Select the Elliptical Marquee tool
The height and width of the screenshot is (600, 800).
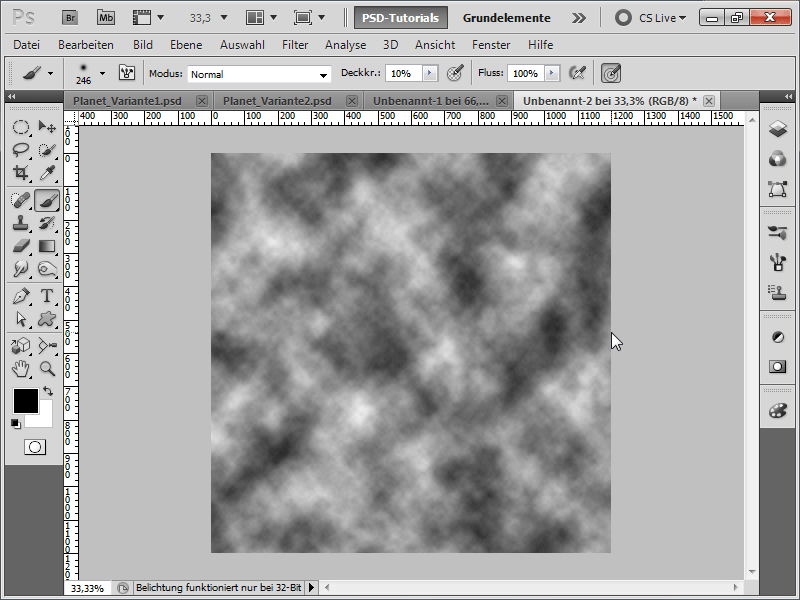[x=20, y=127]
